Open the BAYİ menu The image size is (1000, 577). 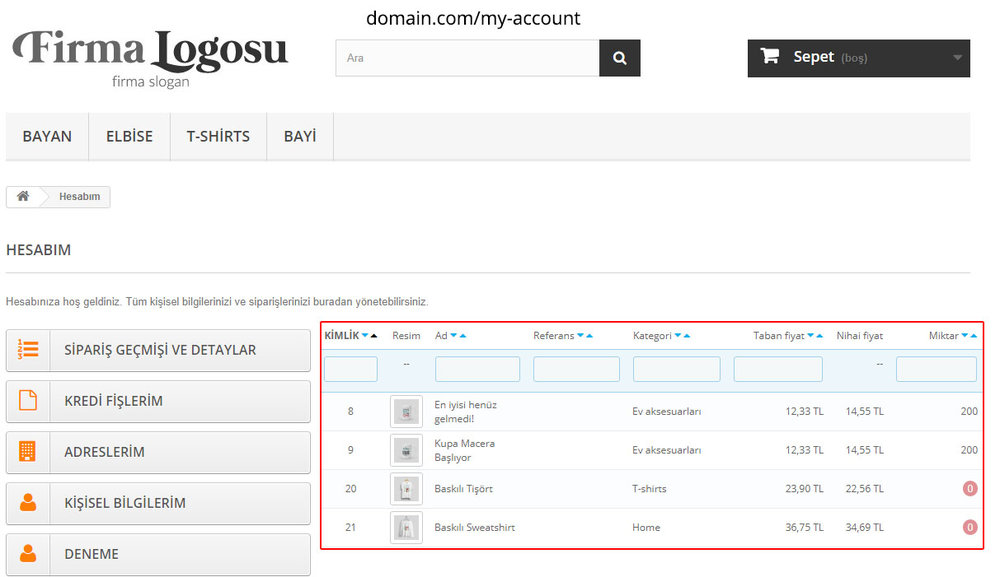tap(300, 136)
